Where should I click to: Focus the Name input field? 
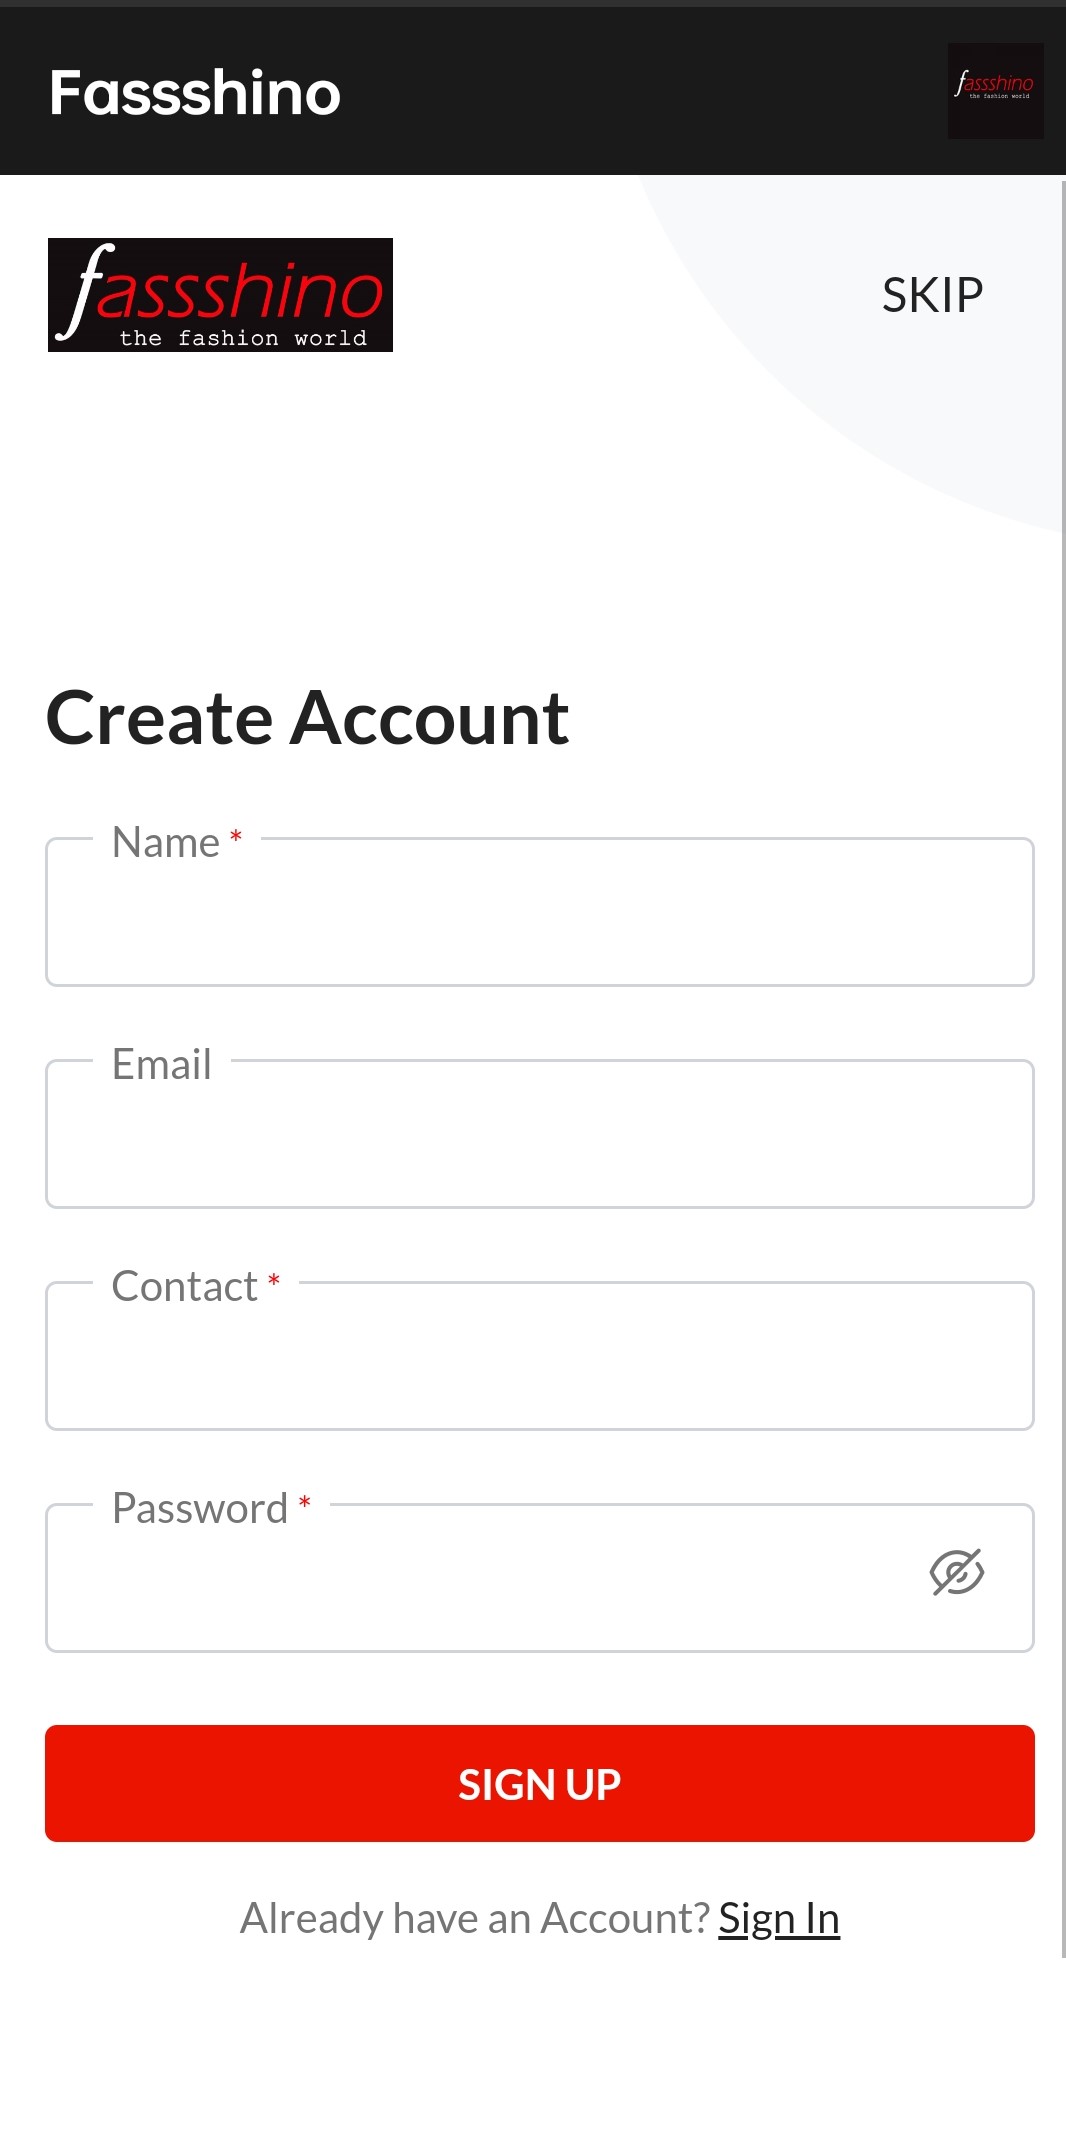pos(540,912)
